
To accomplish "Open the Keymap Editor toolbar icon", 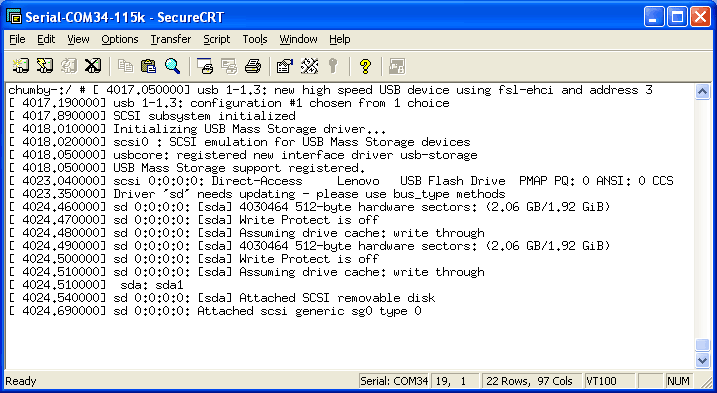I will point(309,66).
